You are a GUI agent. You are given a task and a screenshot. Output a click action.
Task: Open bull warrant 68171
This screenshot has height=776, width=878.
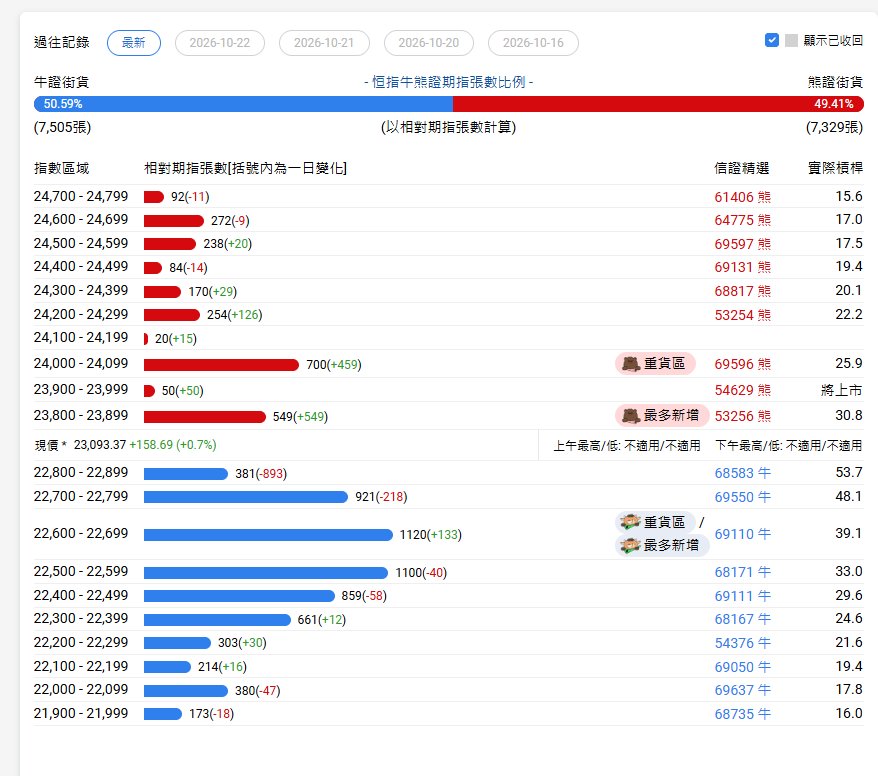coord(742,572)
